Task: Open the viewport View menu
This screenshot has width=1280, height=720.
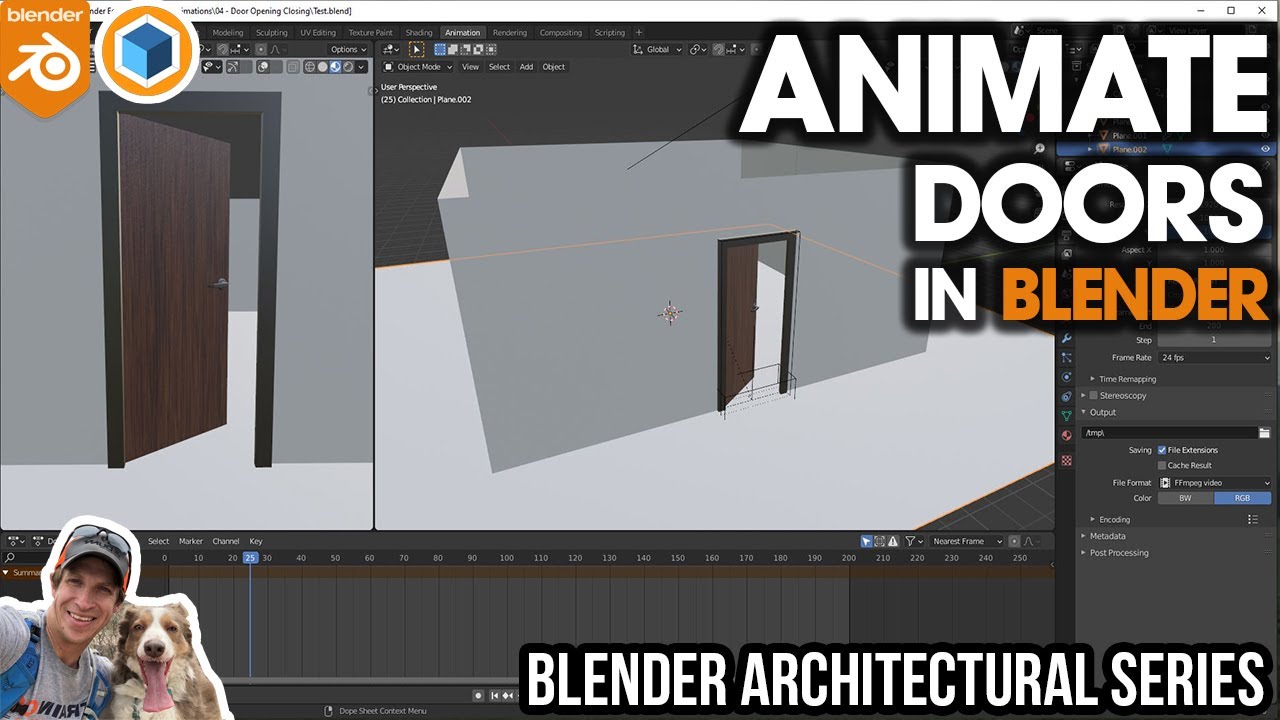Action: (x=470, y=67)
